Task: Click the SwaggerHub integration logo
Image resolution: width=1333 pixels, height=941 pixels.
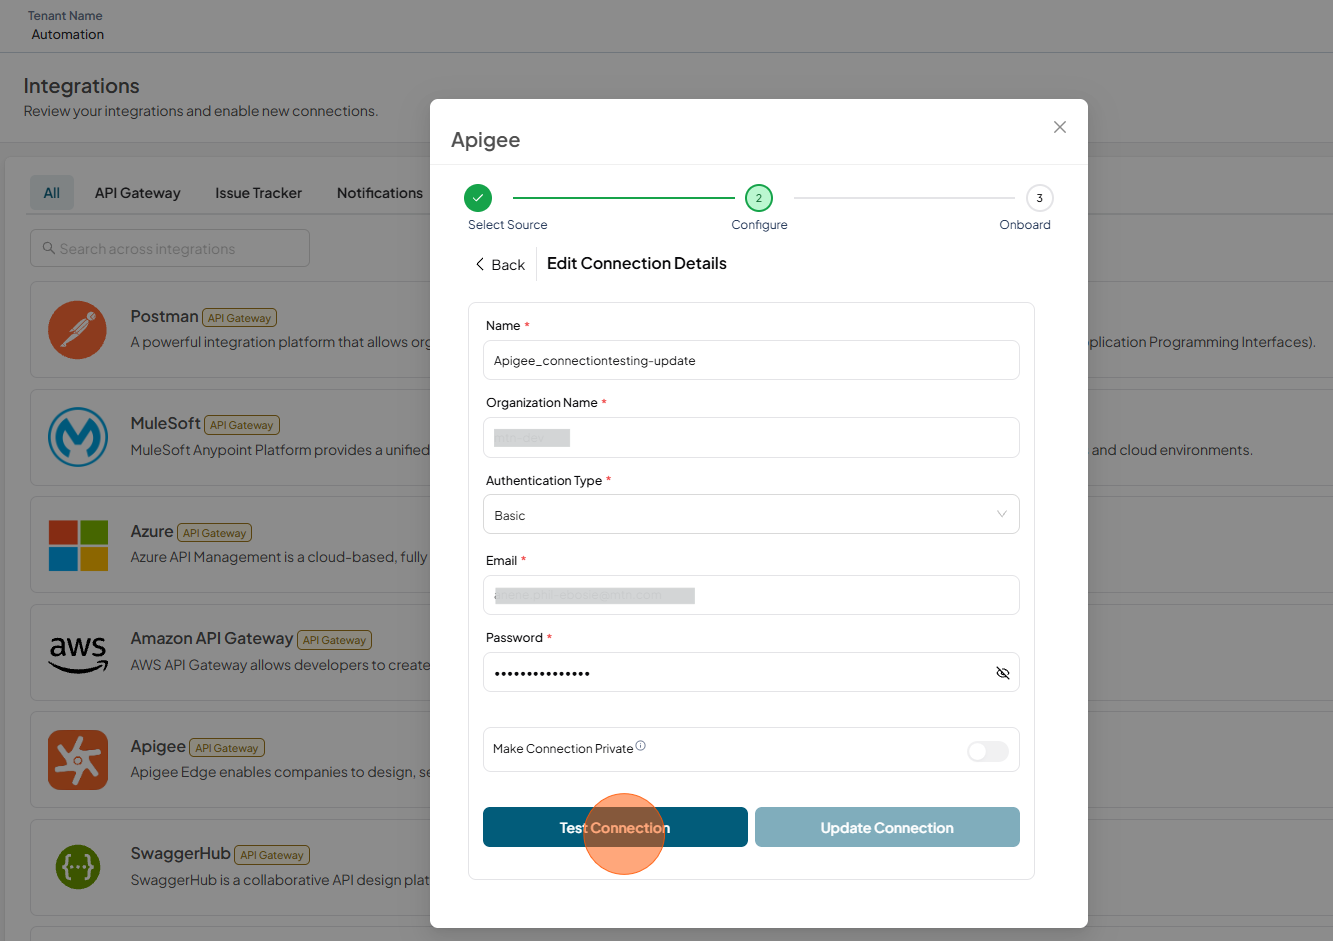Action: [78, 867]
